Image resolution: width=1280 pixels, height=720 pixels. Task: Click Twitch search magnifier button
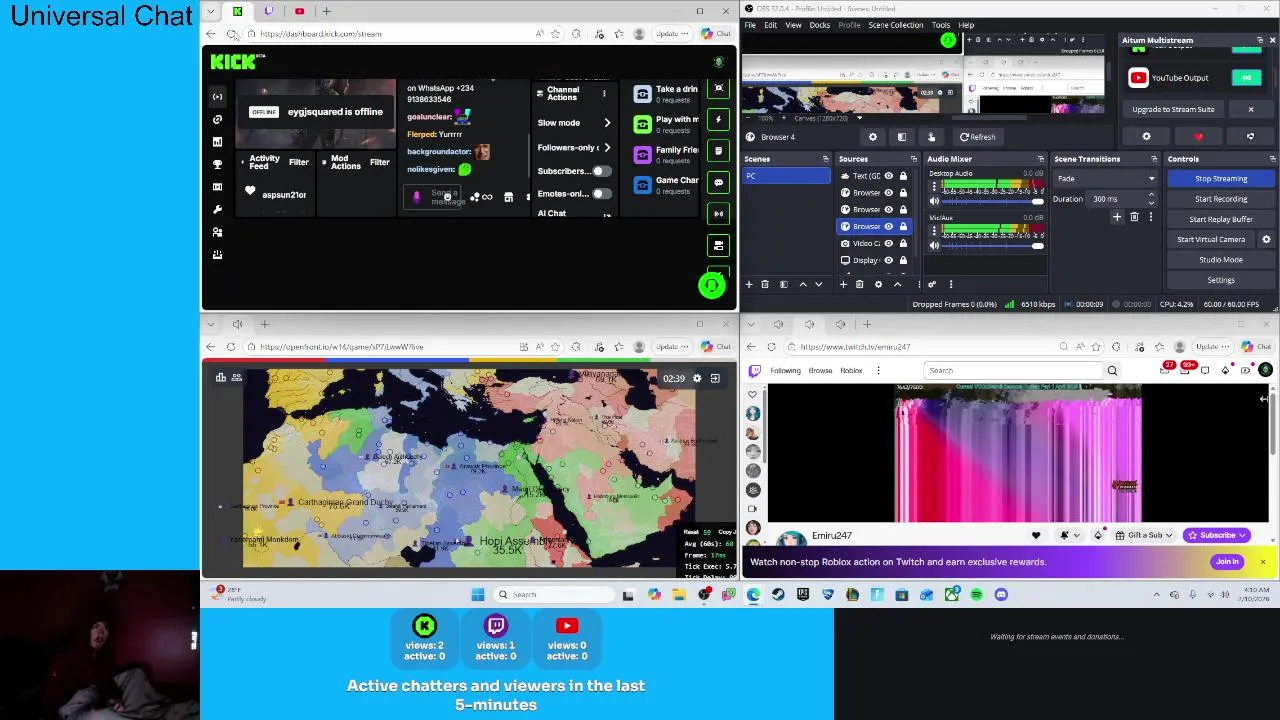click(x=1112, y=370)
